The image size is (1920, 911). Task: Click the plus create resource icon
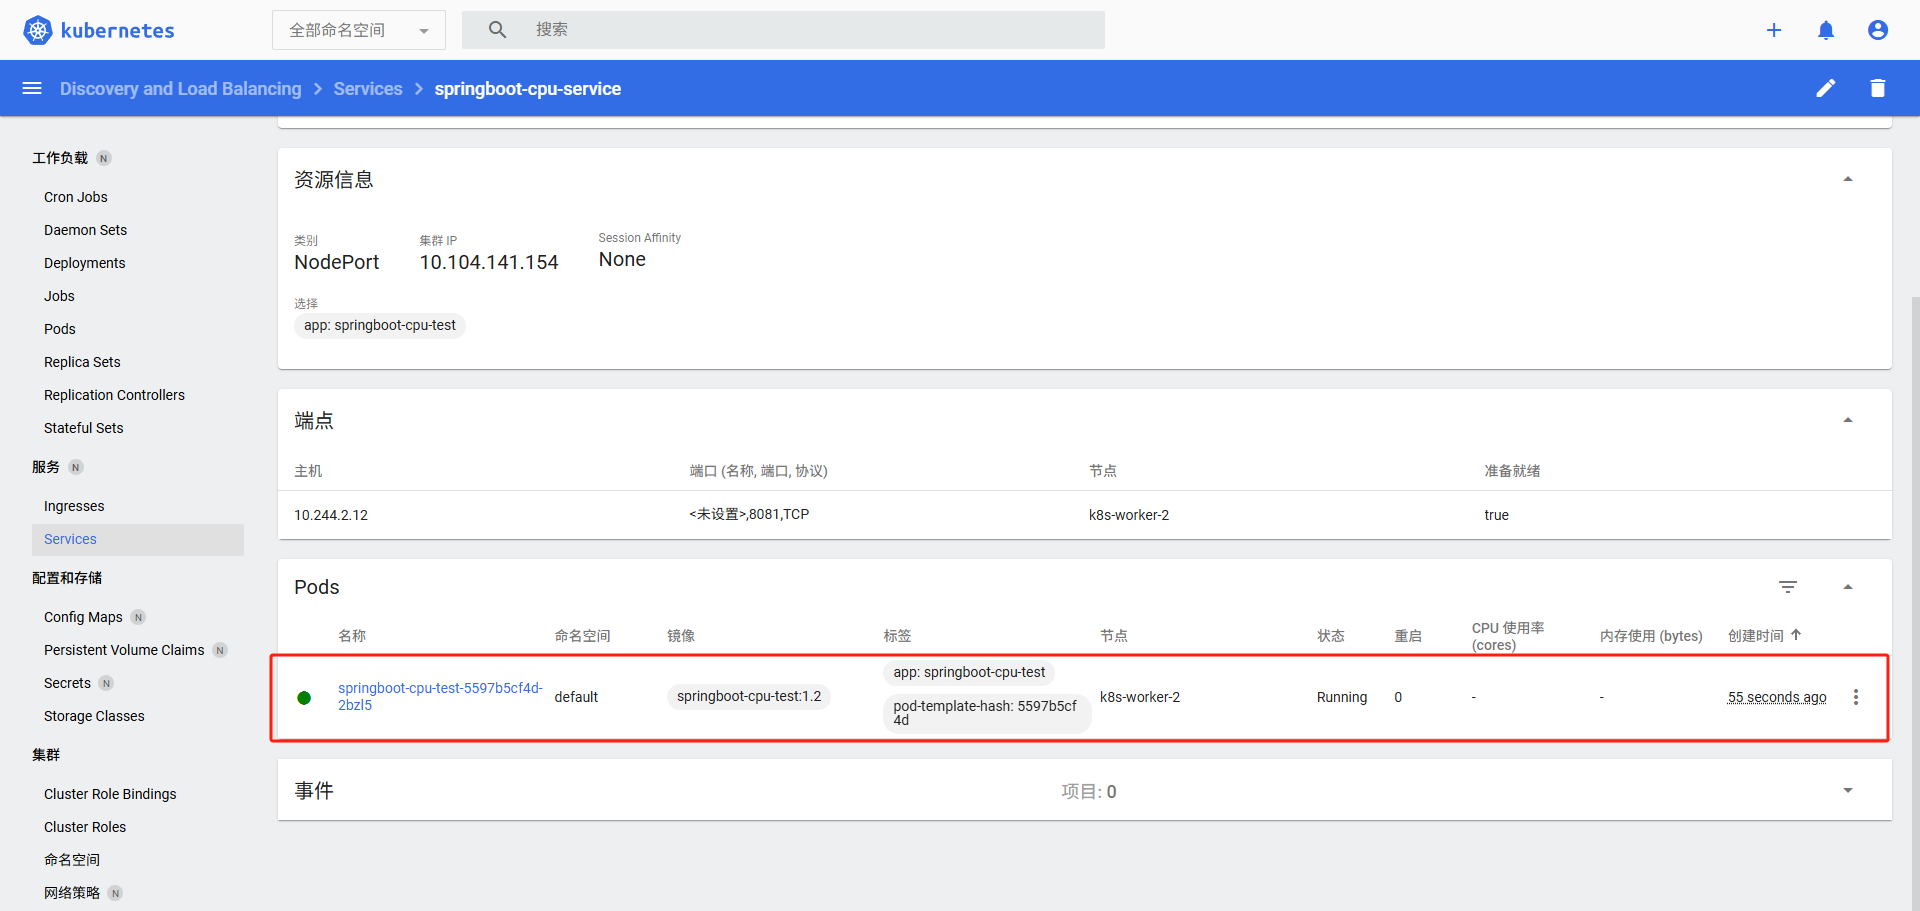tap(1774, 30)
